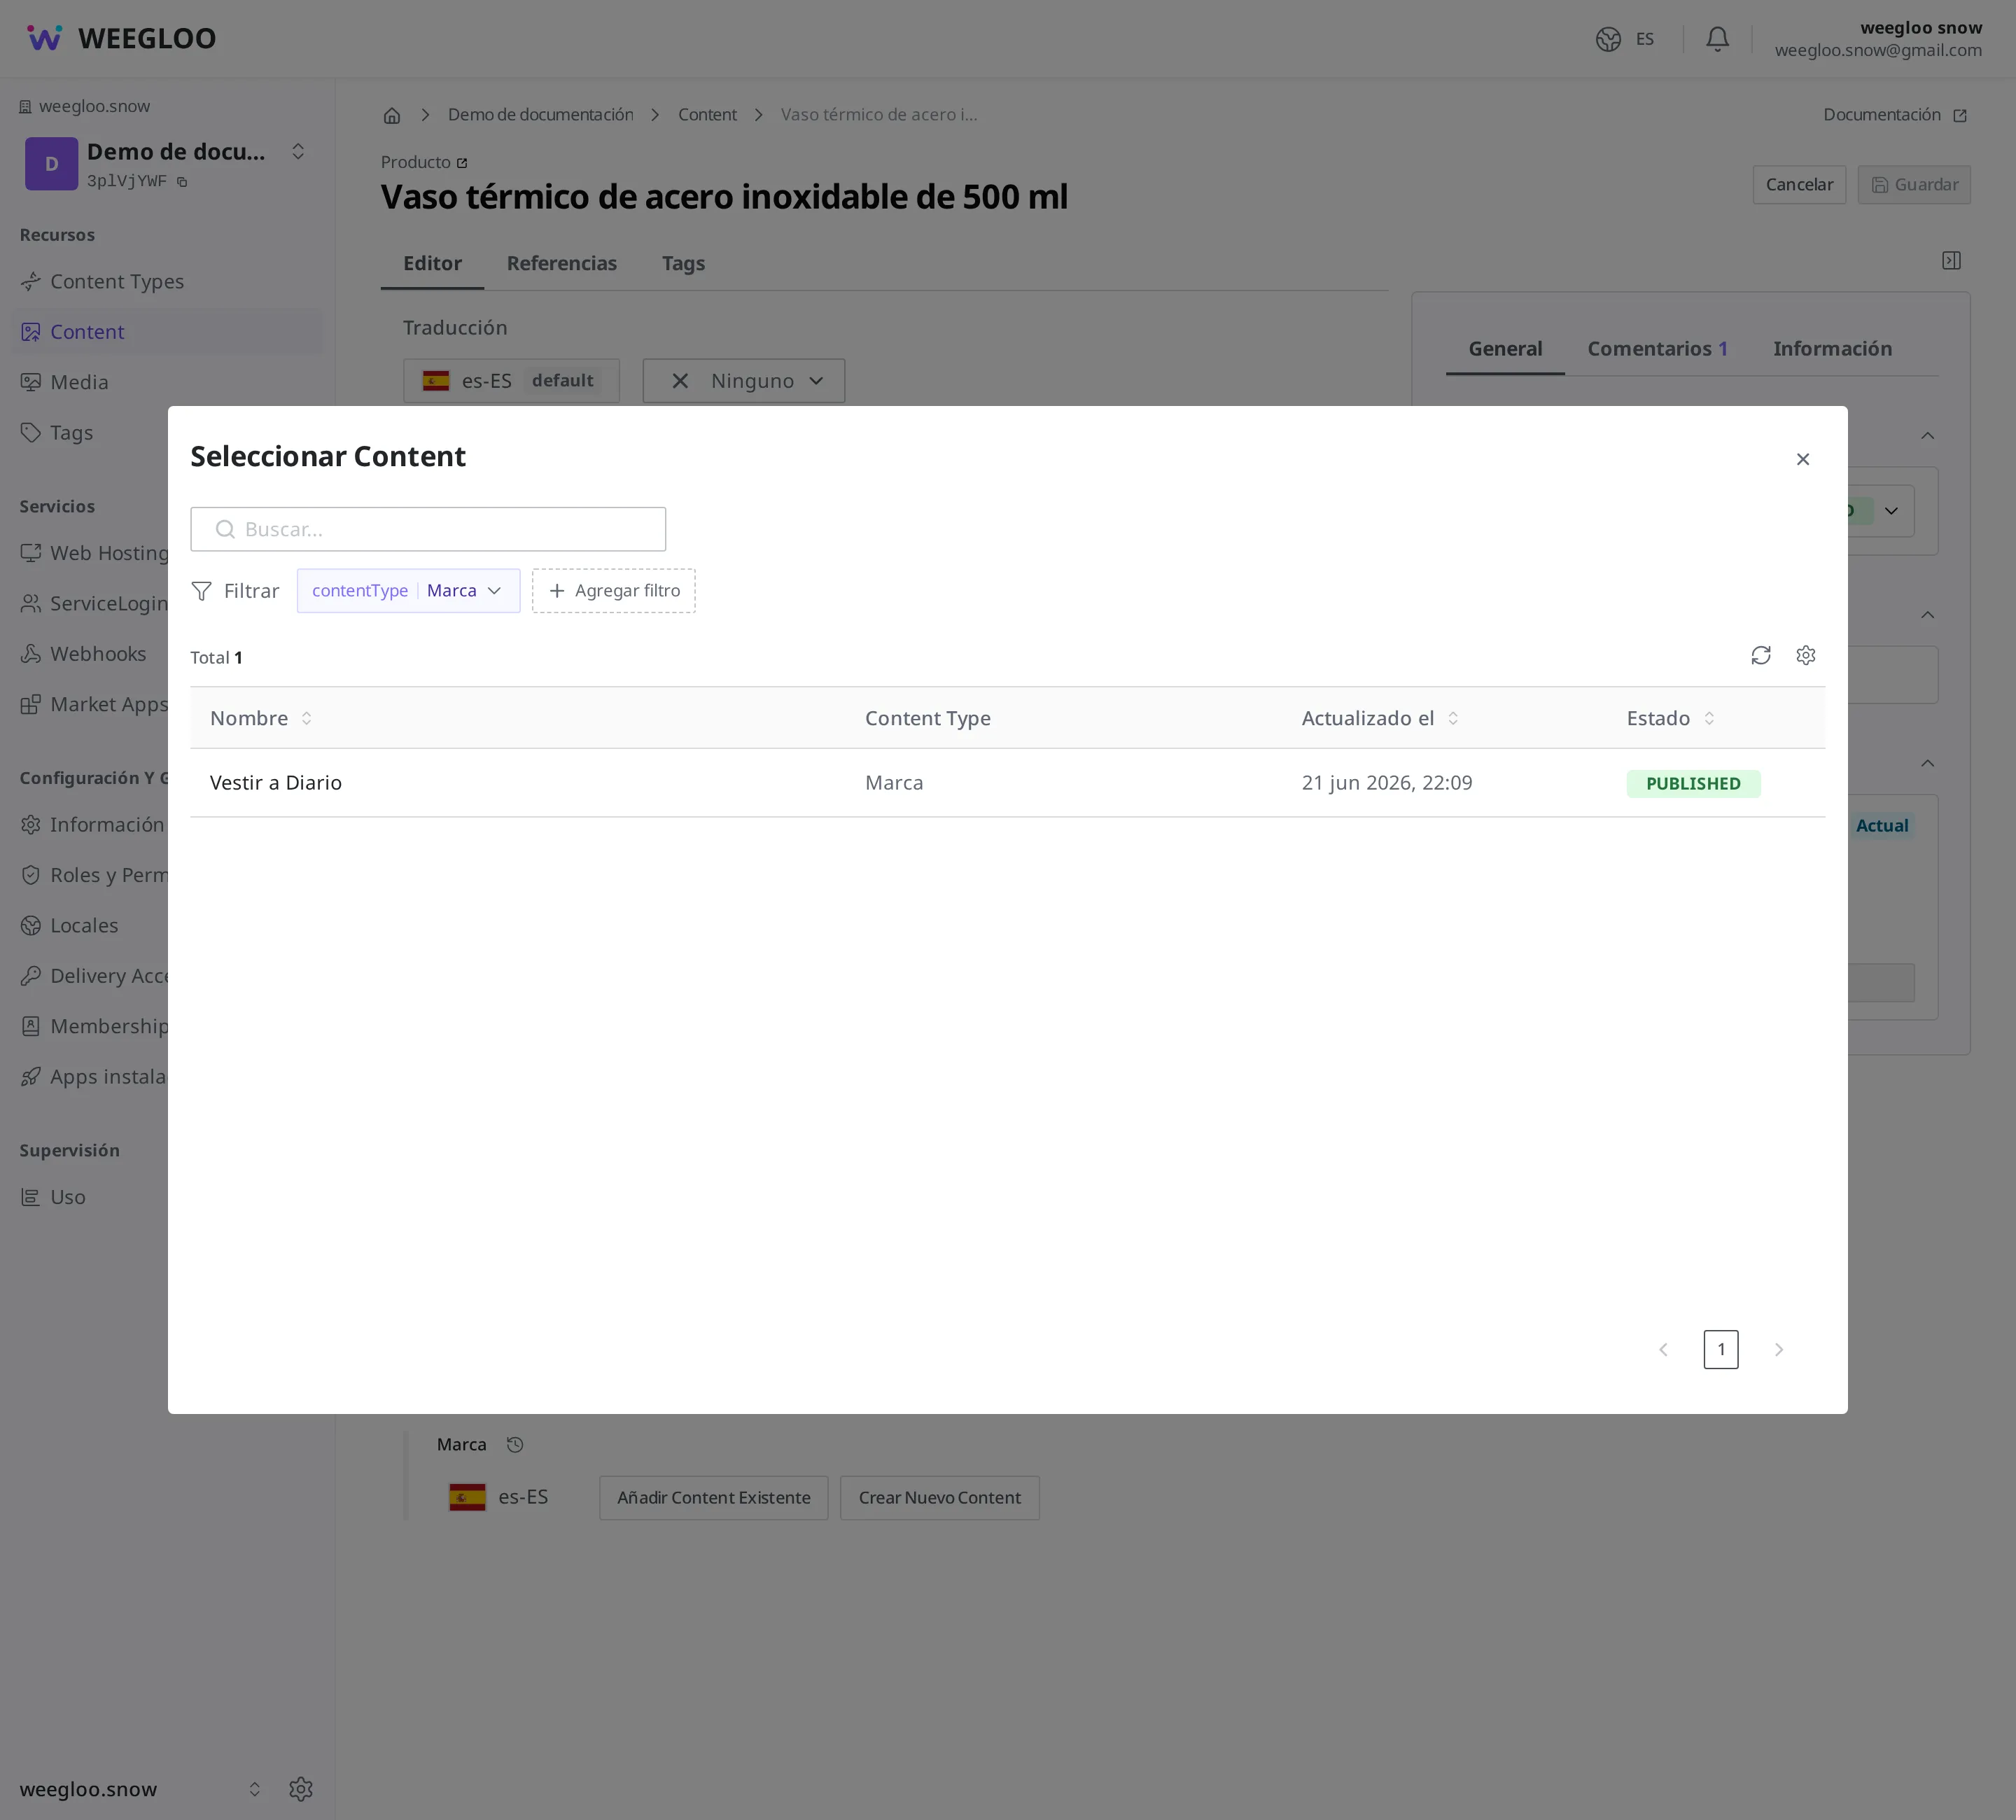This screenshot has height=1820, width=2016.
Task: Open Tags in sidebar
Action: [x=71, y=433]
